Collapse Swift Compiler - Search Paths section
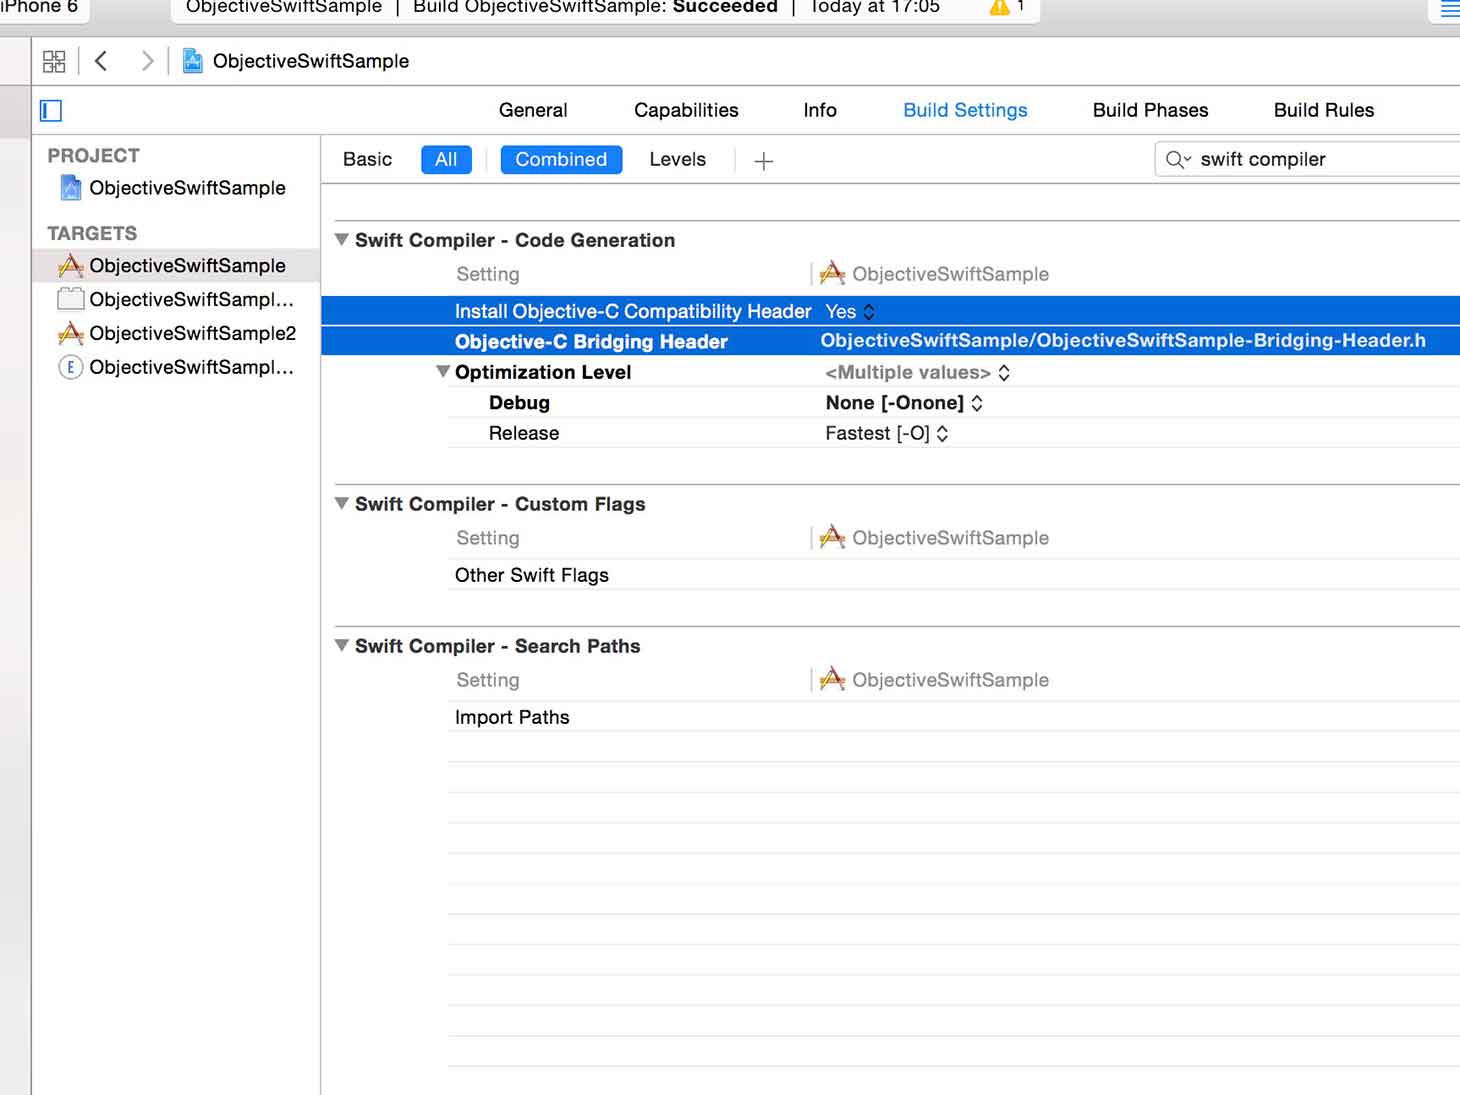This screenshot has height=1095, width=1460. point(342,646)
